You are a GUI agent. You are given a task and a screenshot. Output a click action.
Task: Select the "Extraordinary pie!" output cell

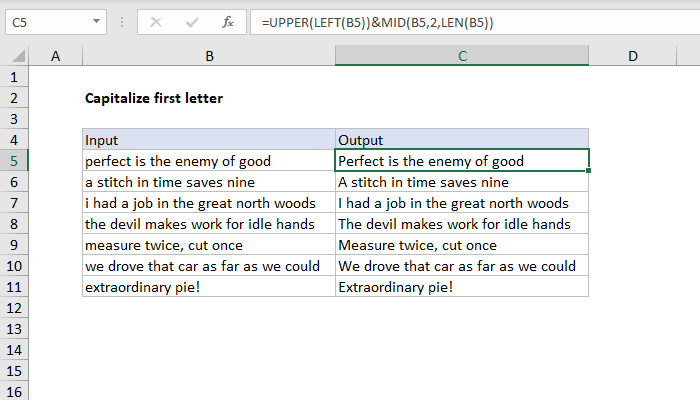point(462,287)
